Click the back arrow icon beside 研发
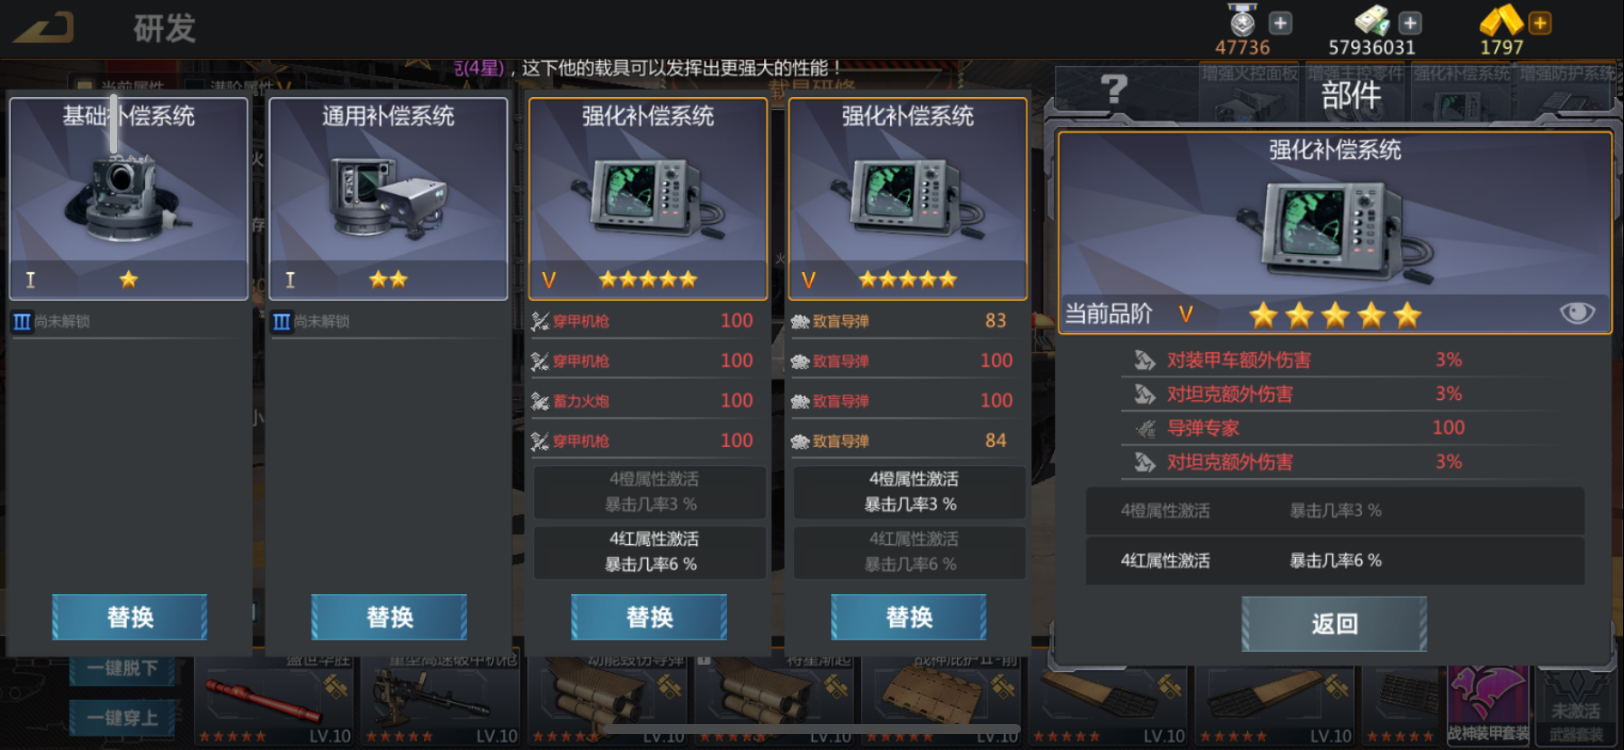1624x750 pixels. 44,27
